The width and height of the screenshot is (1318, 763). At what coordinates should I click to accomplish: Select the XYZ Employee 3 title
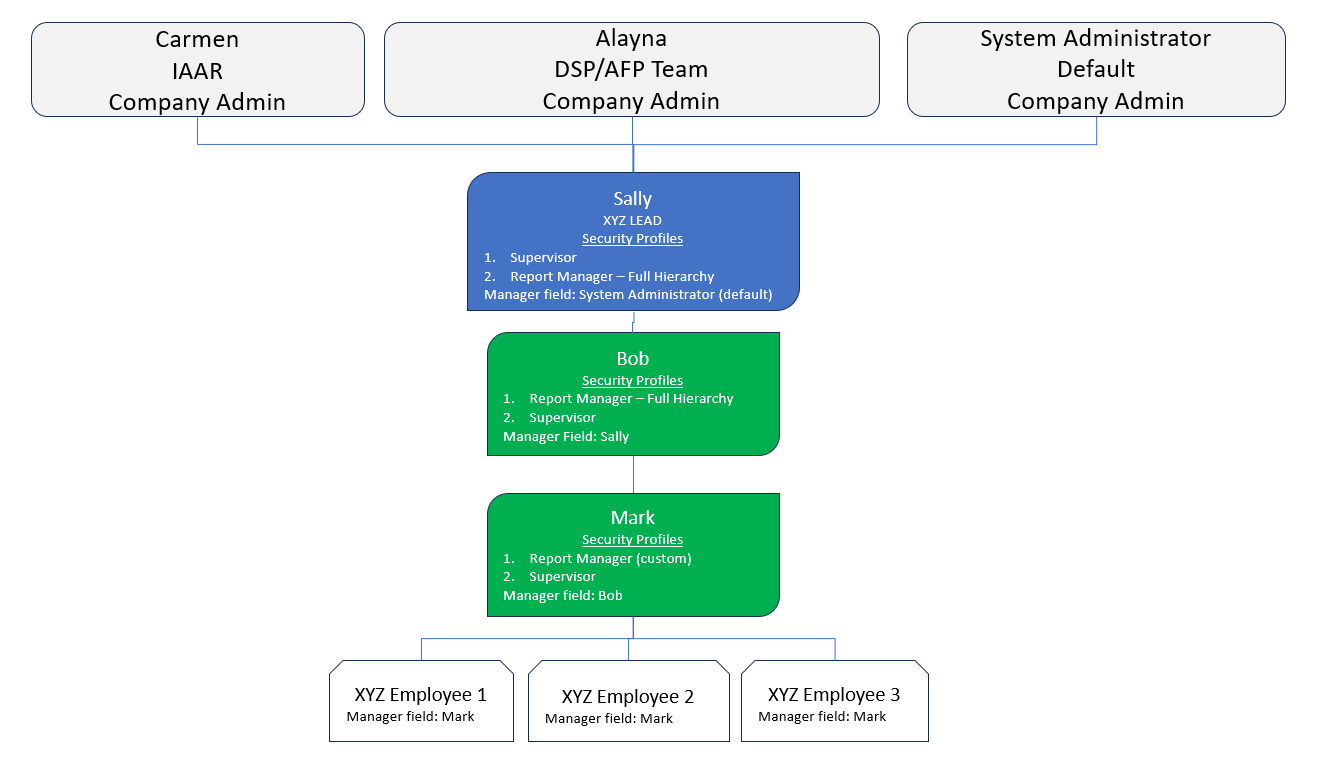pos(834,695)
